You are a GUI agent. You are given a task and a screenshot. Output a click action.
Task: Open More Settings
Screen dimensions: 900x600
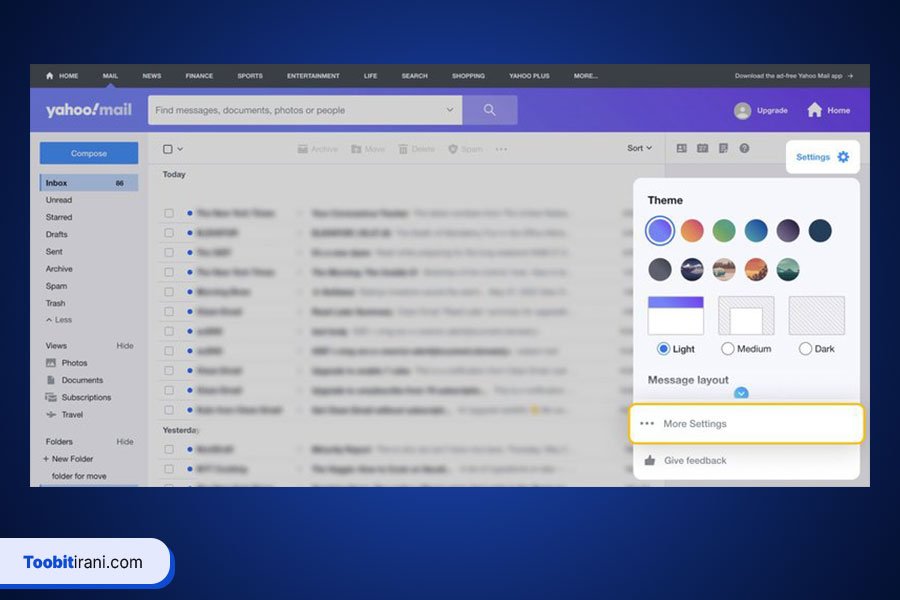(746, 424)
